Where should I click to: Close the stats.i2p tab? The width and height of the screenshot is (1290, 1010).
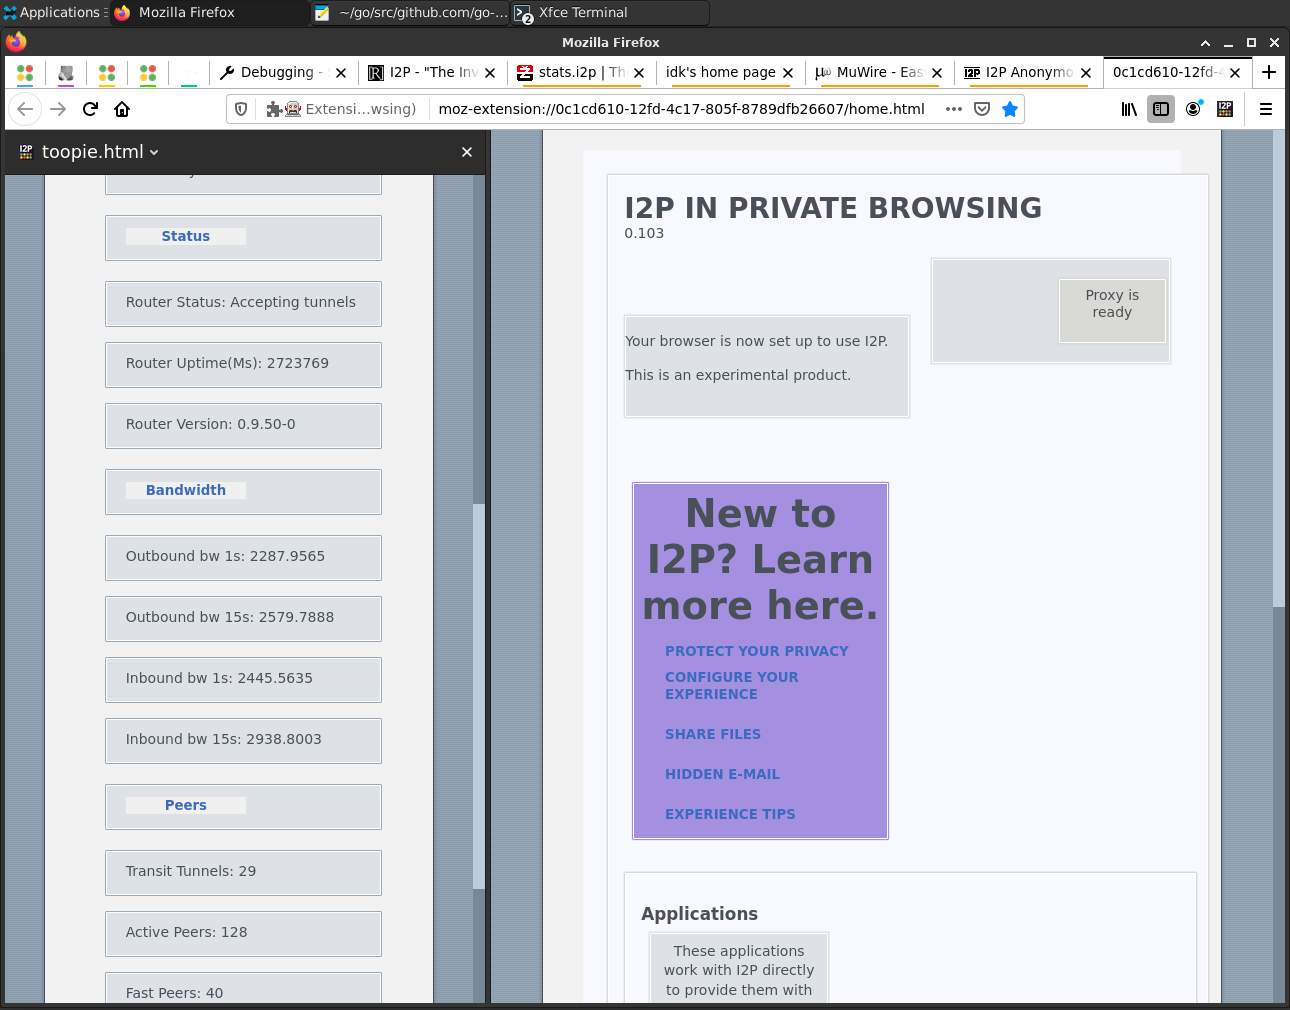(639, 73)
